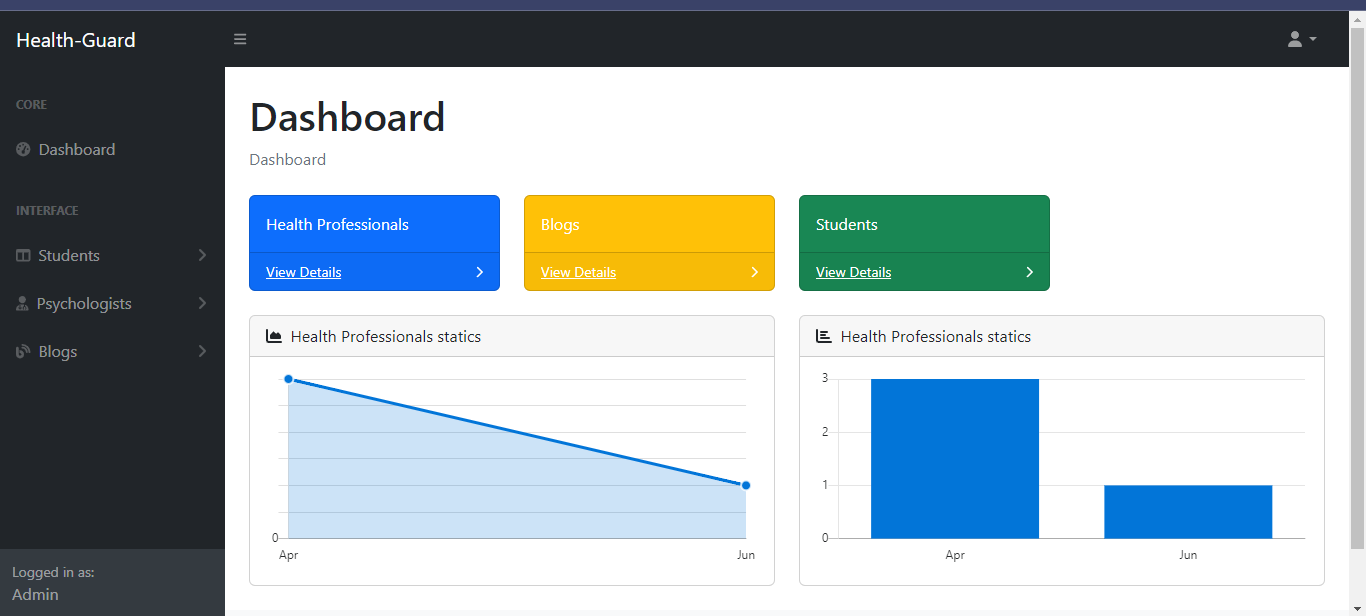Viewport: 1366px width, 616px height.
Task: Click the Students columns icon
Action: point(24,256)
